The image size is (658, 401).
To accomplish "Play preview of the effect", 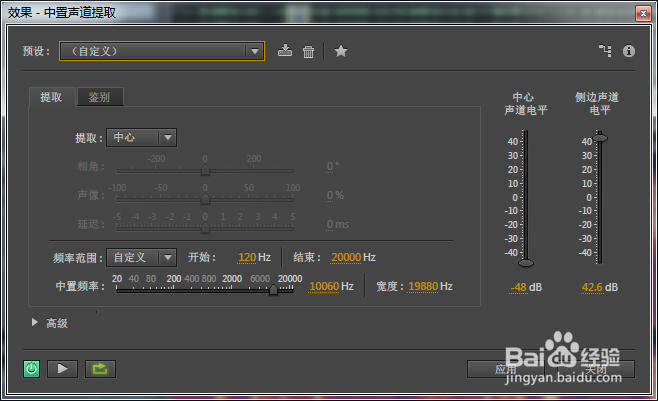I will (x=62, y=369).
